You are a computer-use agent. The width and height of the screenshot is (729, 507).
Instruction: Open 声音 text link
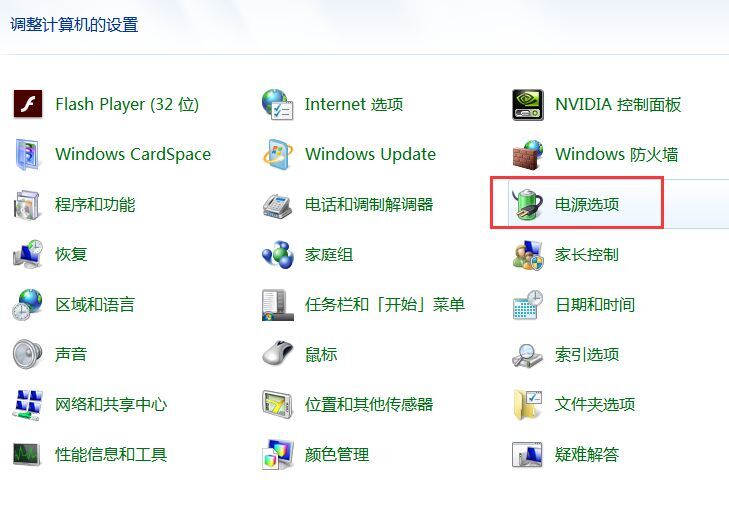point(71,354)
